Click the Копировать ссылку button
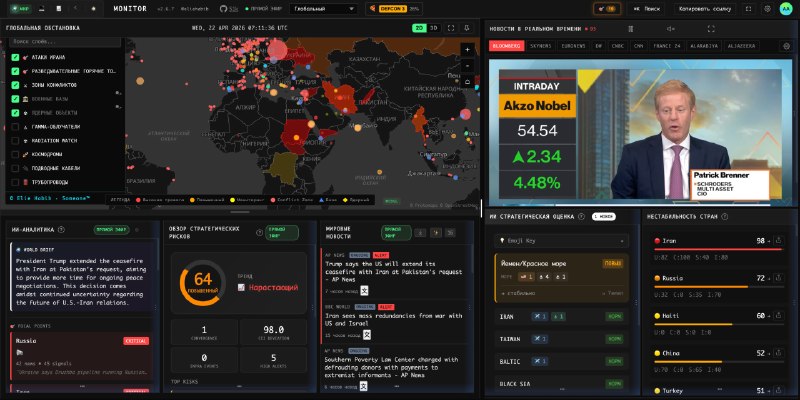 pos(706,9)
